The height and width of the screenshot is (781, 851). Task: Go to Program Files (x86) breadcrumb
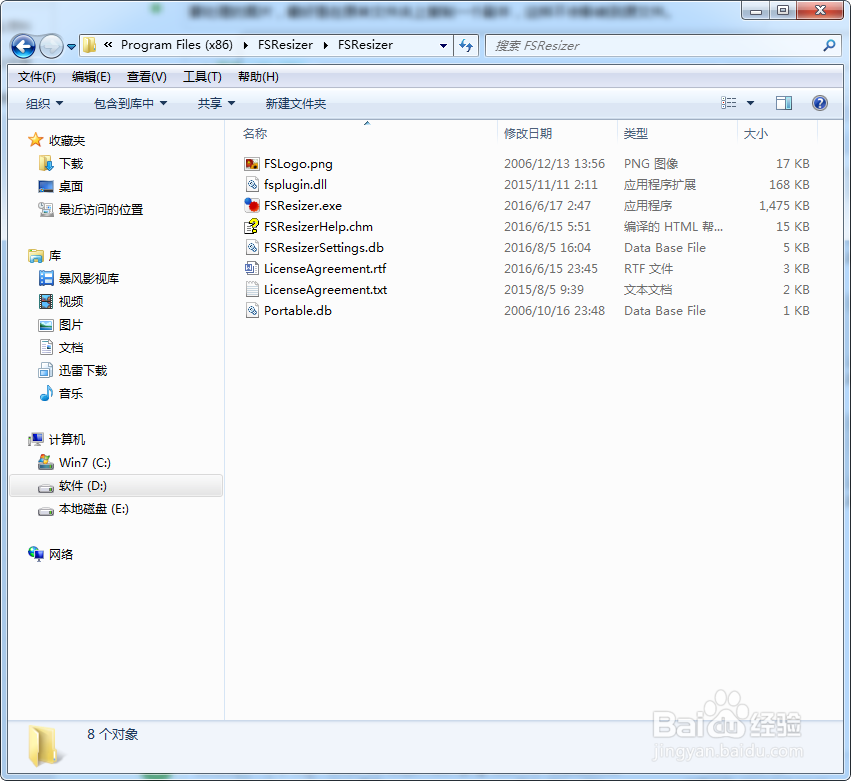coord(176,45)
